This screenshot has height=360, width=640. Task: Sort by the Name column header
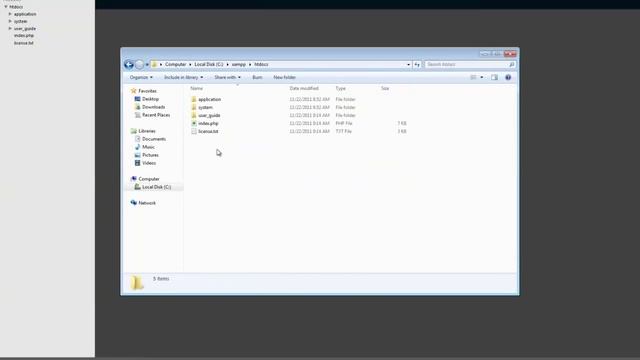[197, 88]
